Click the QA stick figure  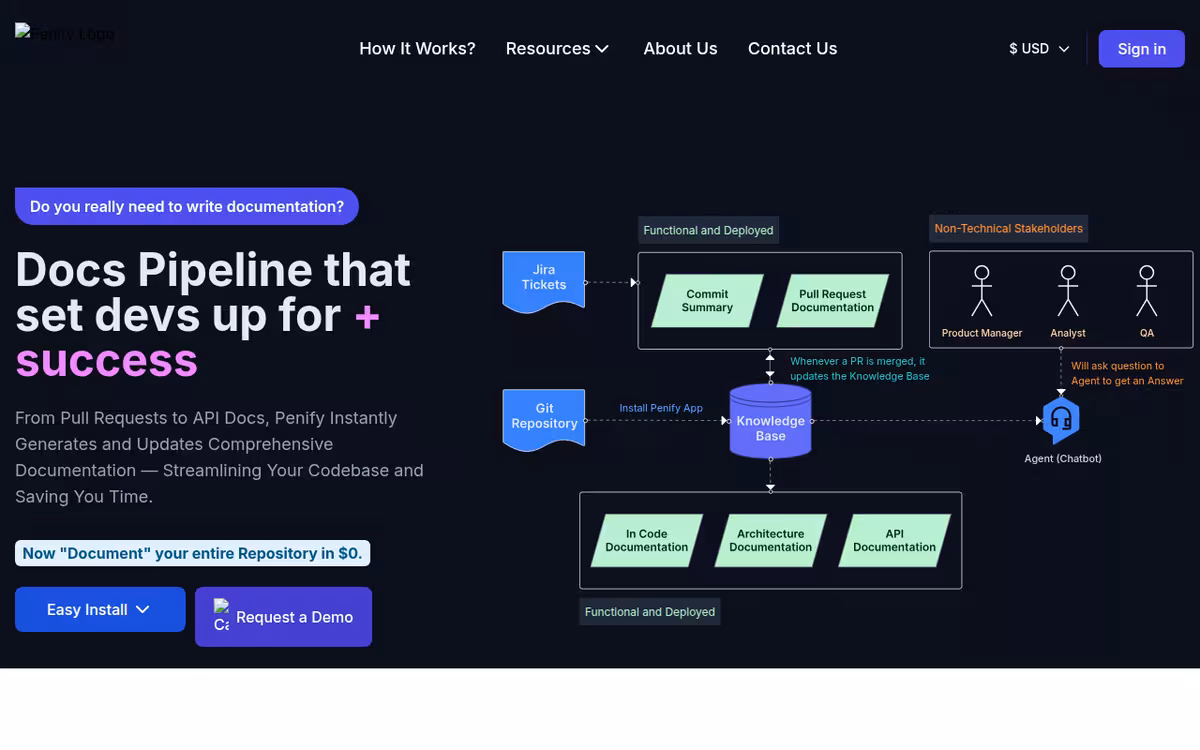pyautogui.click(x=1147, y=291)
